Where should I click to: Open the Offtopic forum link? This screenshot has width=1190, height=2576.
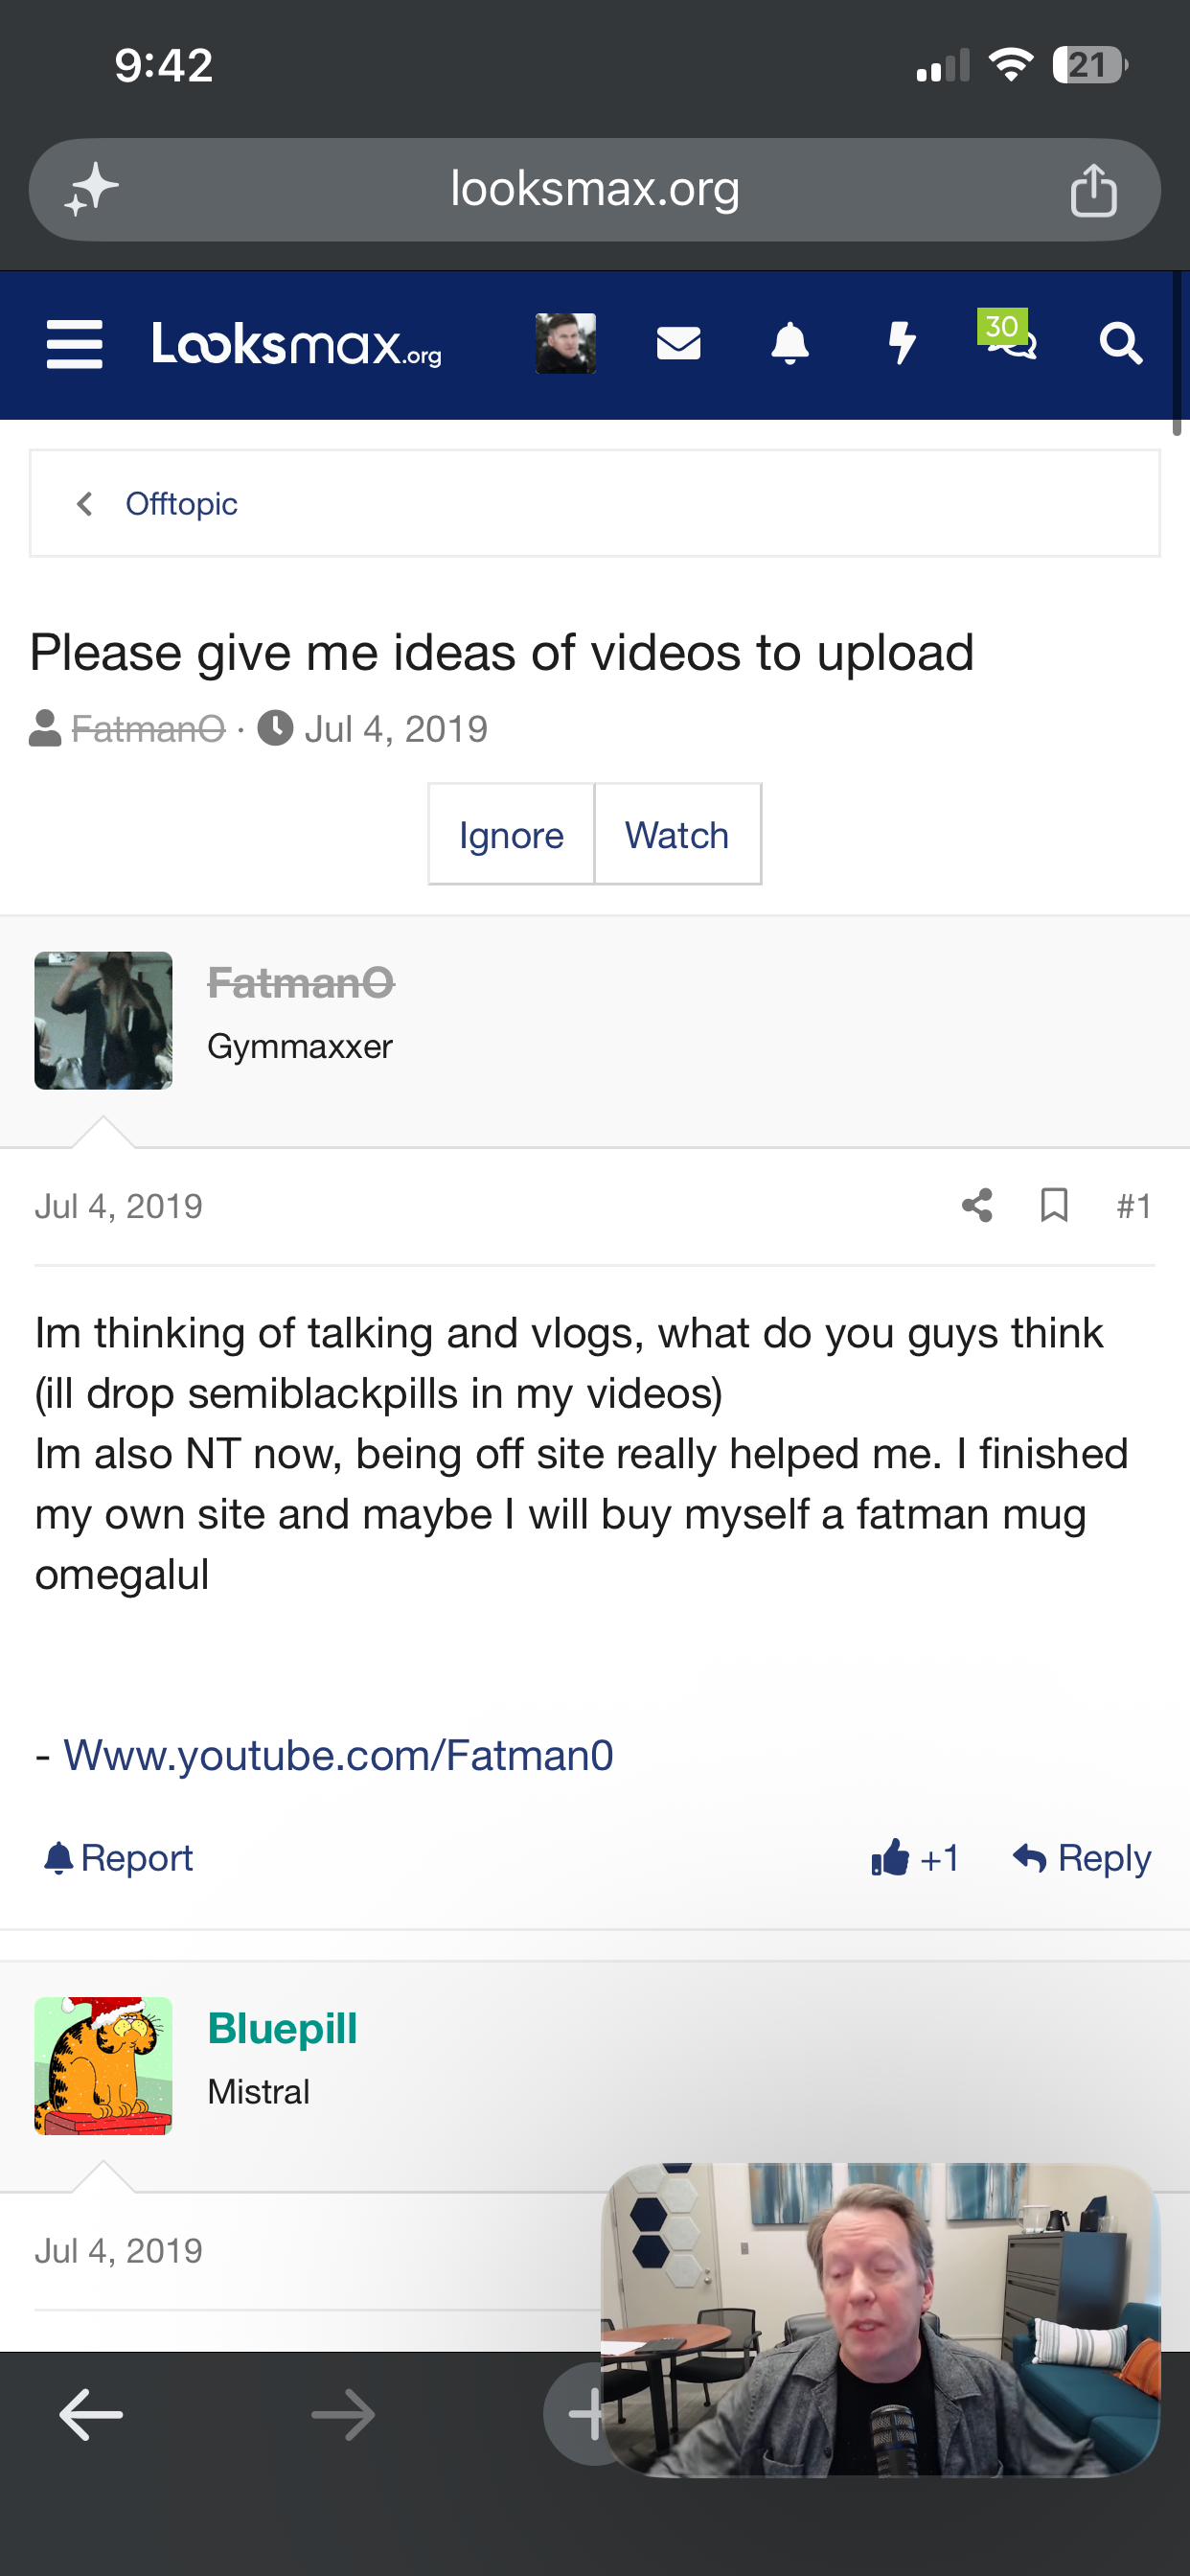click(x=181, y=504)
